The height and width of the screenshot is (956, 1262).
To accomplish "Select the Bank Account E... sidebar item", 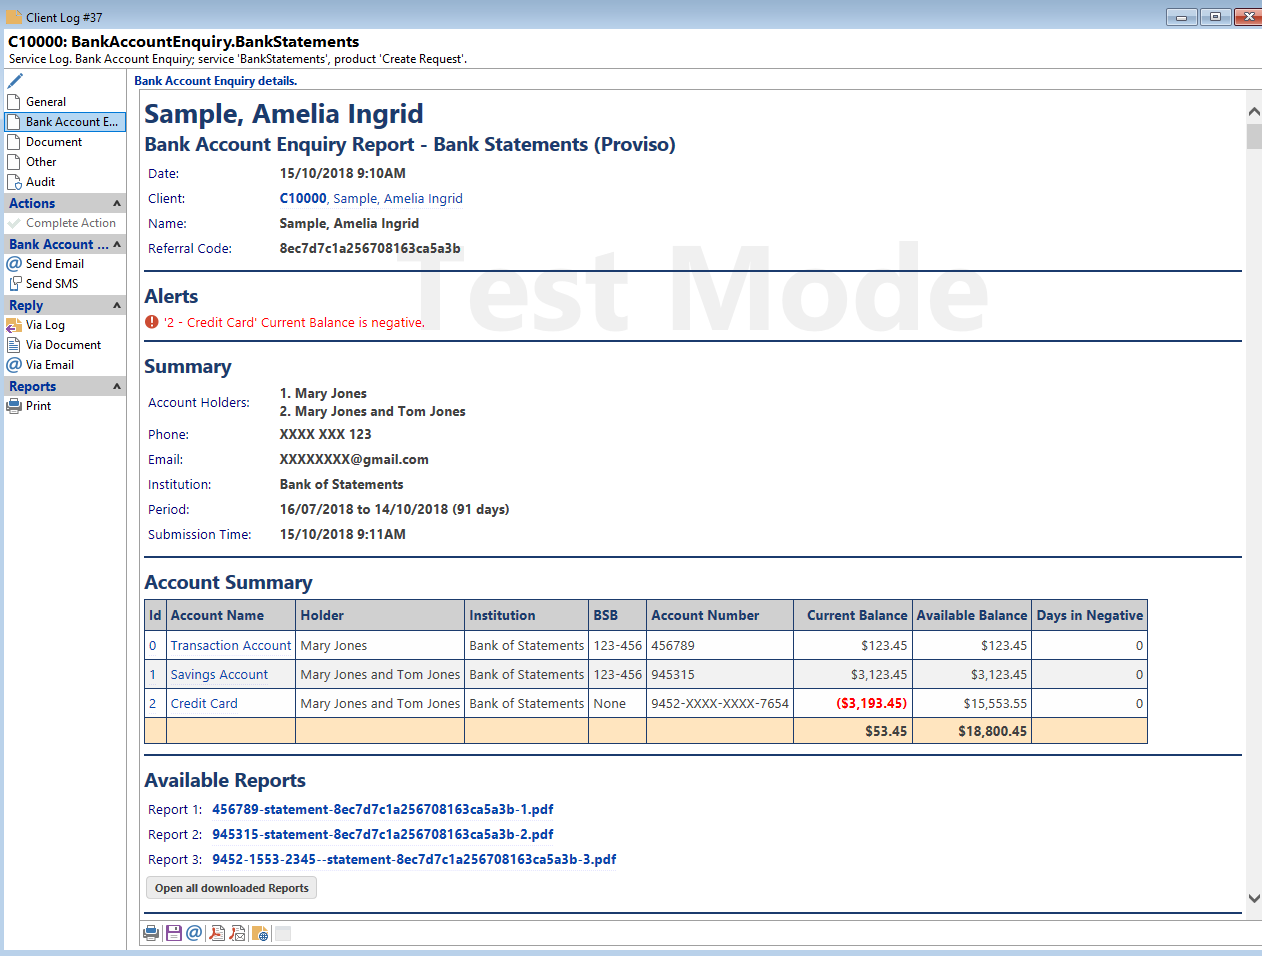I will click(x=65, y=122).
